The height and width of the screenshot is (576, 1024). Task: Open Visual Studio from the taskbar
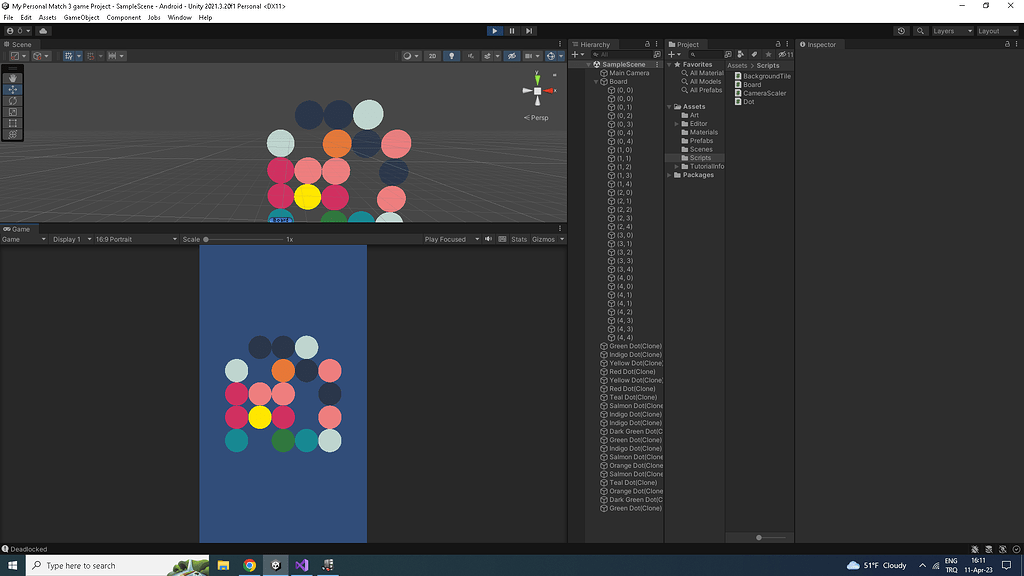tap(301, 565)
